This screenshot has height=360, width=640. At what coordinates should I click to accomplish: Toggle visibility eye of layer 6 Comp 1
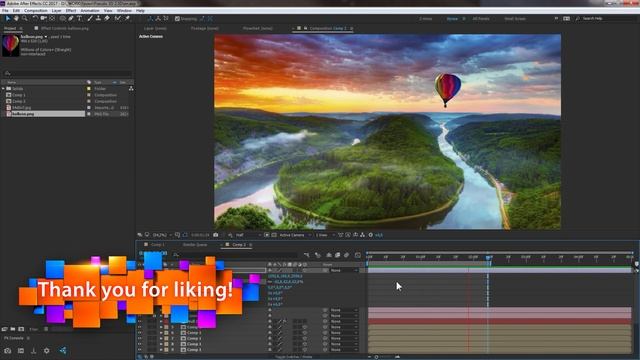click(140, 333)
